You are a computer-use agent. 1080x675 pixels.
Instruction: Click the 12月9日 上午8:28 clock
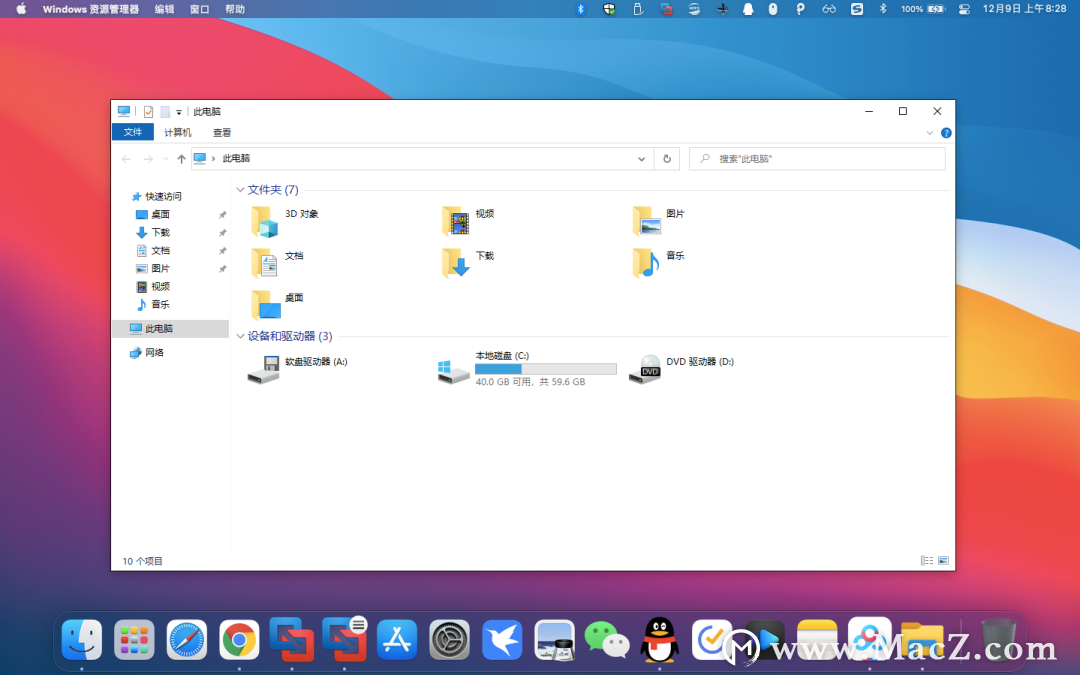[1024, 9]
